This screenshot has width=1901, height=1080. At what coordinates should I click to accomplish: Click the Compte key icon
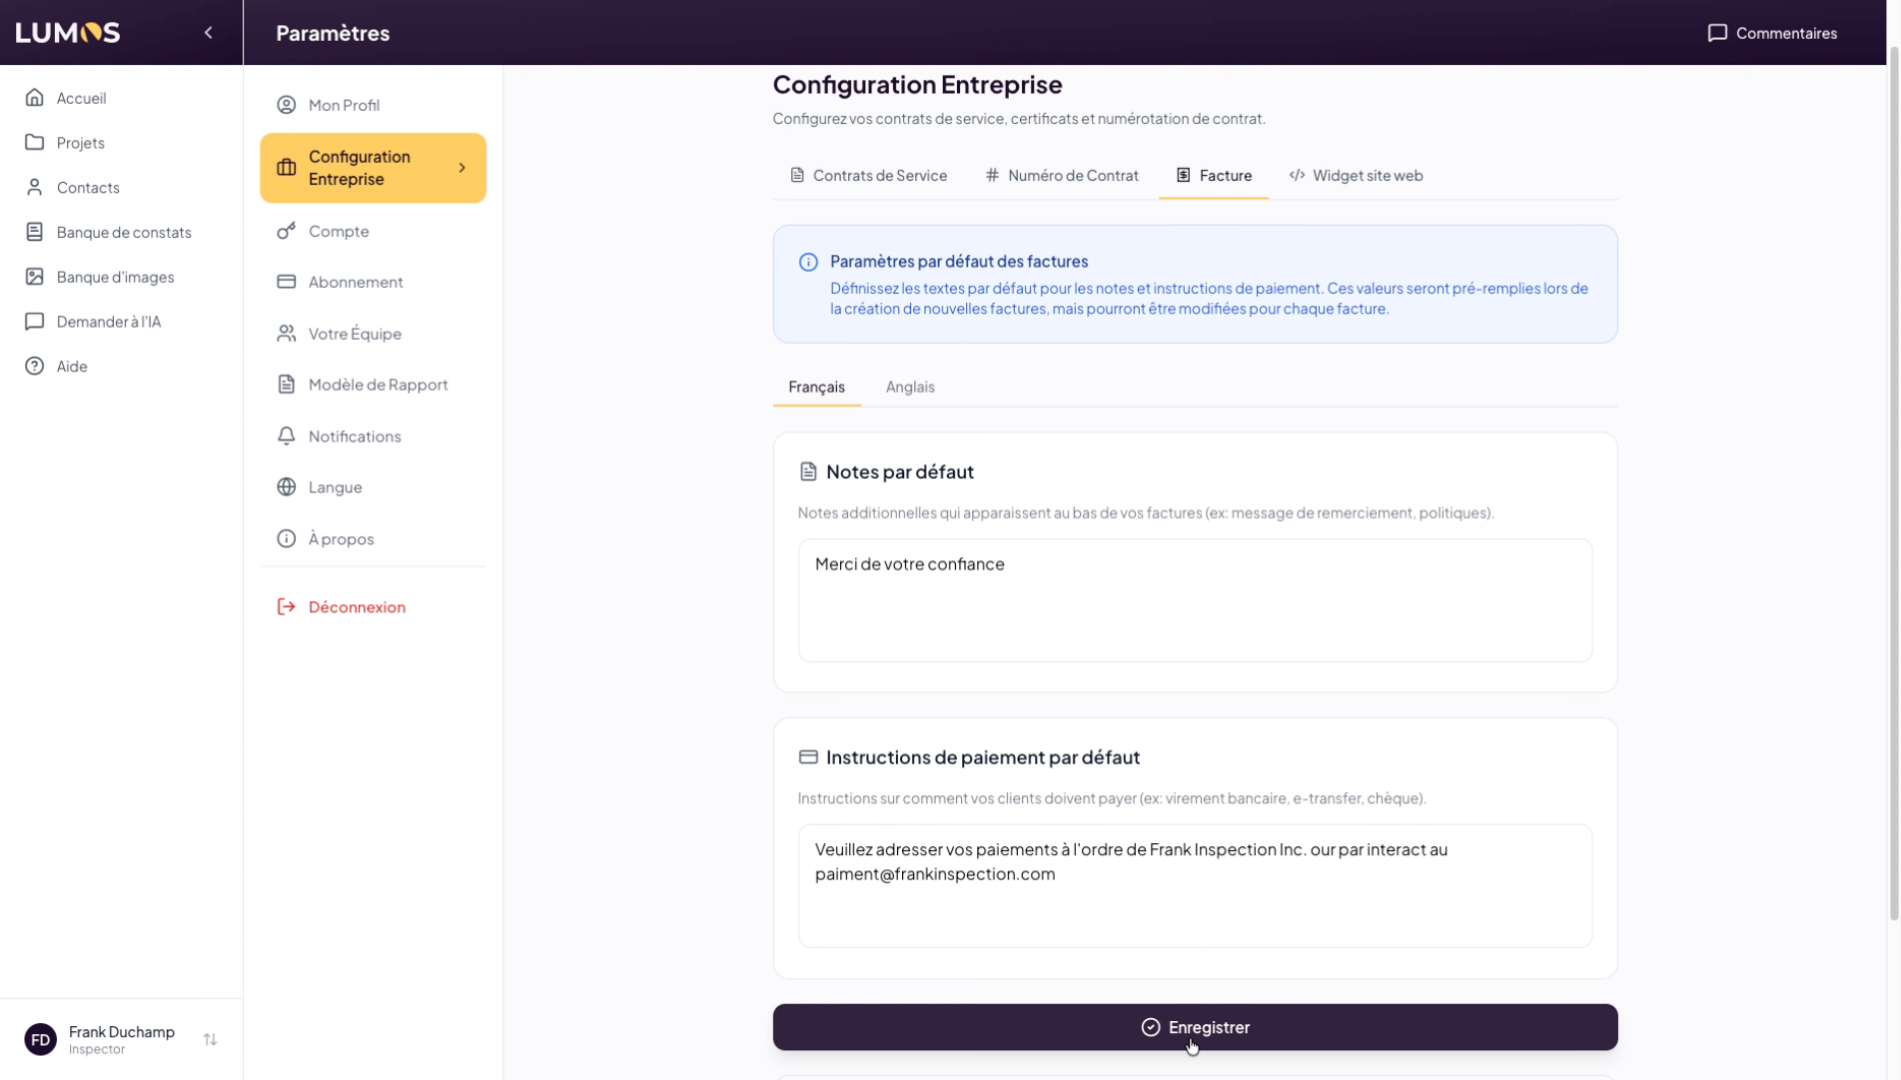point(286,231)
